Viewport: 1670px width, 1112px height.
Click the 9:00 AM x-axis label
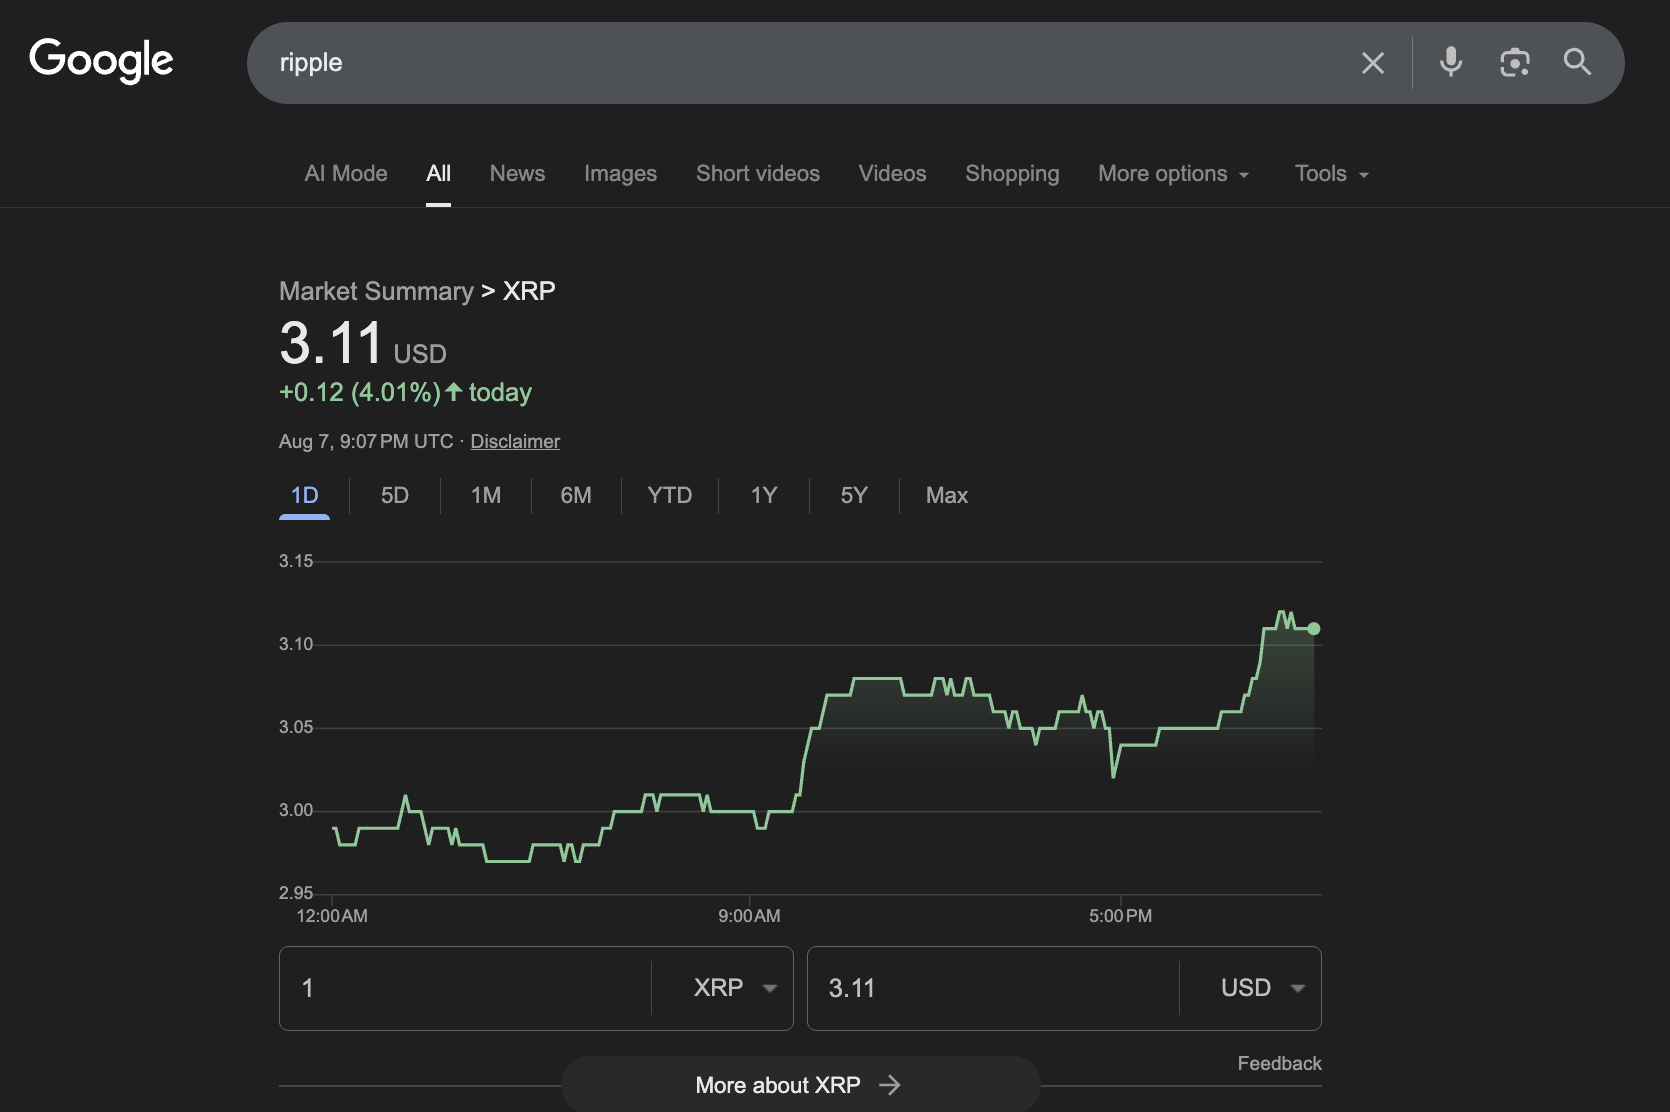click(749, 916)
